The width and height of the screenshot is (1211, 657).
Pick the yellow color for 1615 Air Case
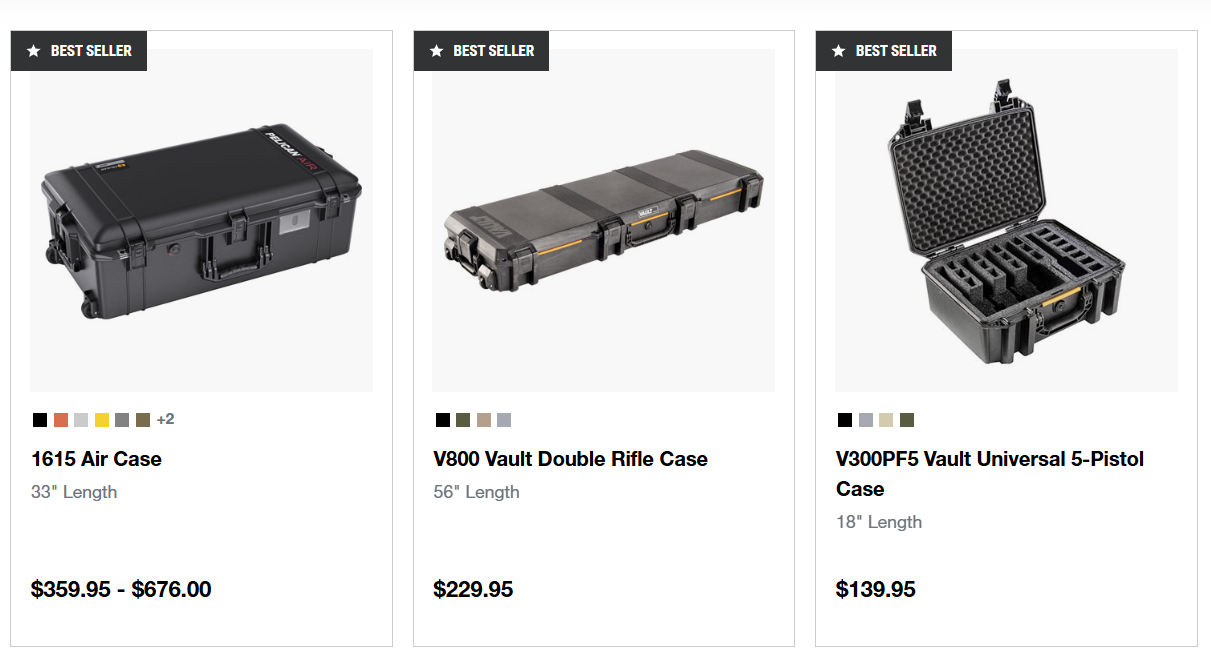102,420
